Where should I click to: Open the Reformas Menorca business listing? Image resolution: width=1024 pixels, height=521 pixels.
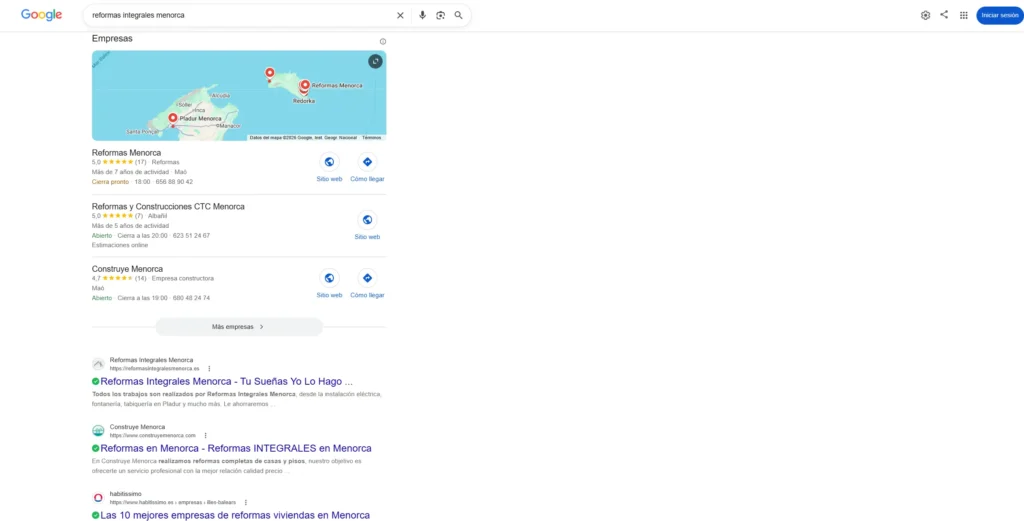point(126,153)
